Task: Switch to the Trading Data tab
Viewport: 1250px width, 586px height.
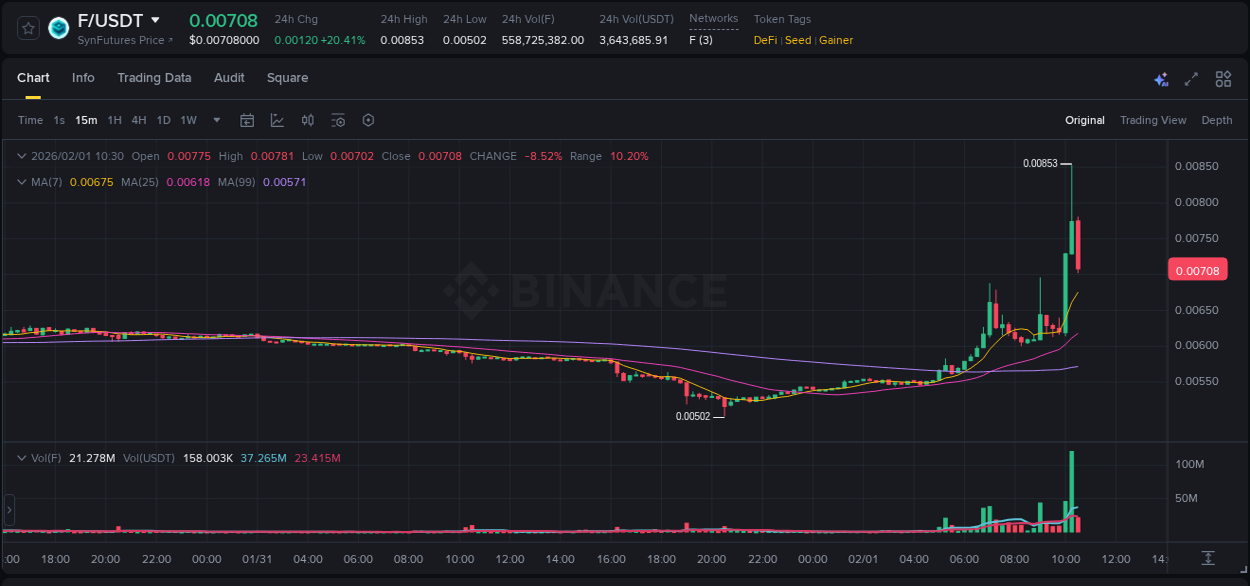Action: click(x=154, y=78)
